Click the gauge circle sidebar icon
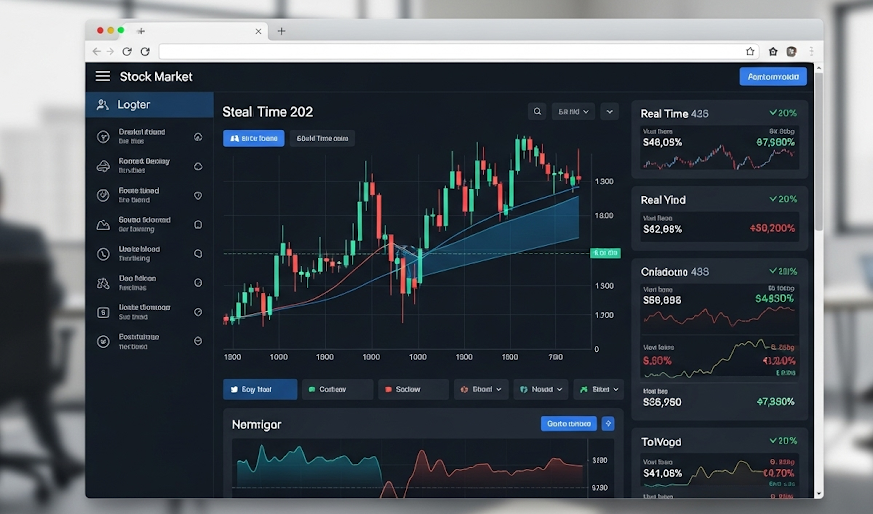This screenshot has width=873, height=514. (x=103, y=195)
